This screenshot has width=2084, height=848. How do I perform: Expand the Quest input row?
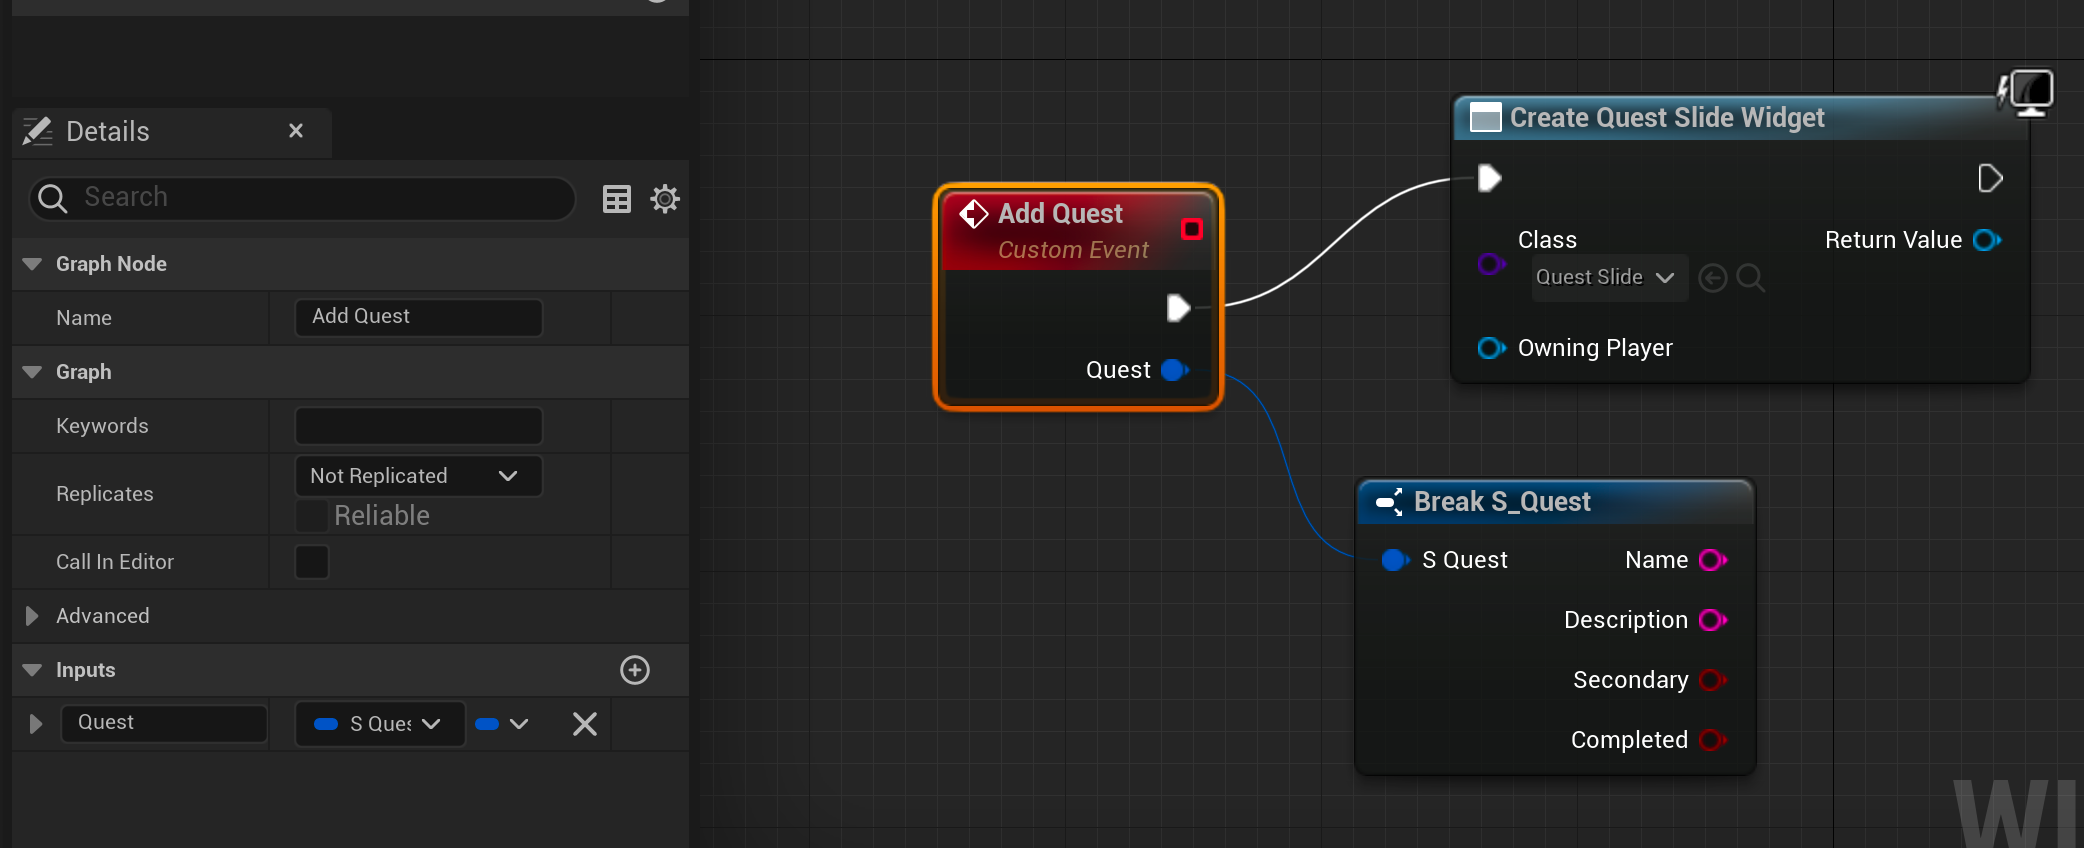[36, 724]
